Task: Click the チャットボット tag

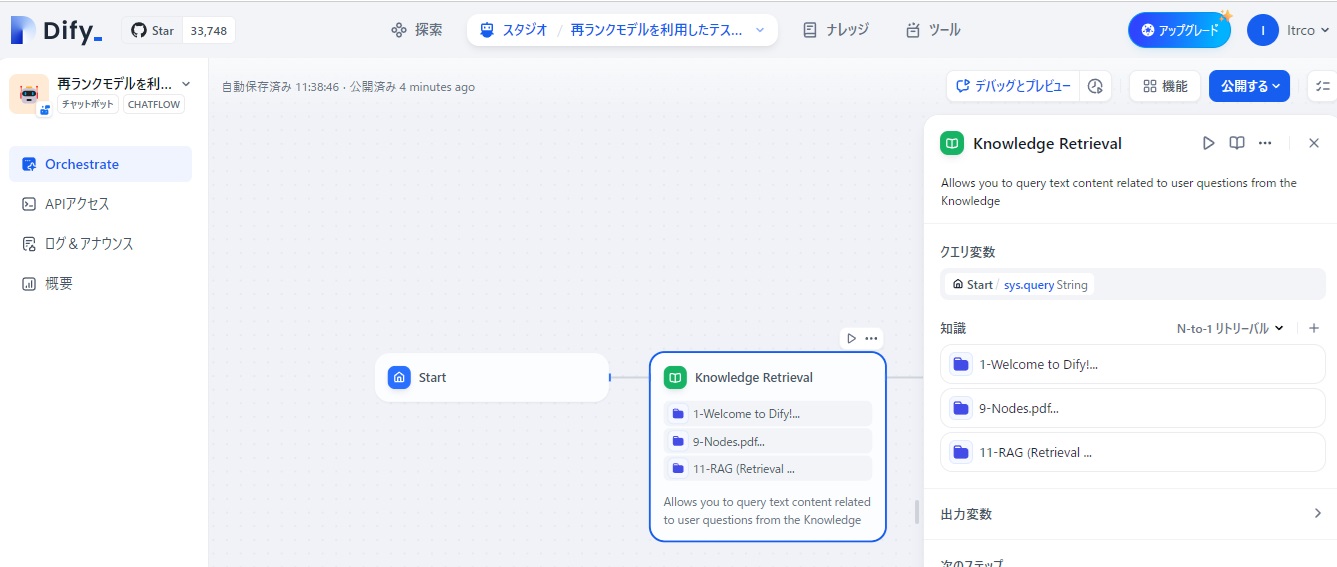Action: 88,104
